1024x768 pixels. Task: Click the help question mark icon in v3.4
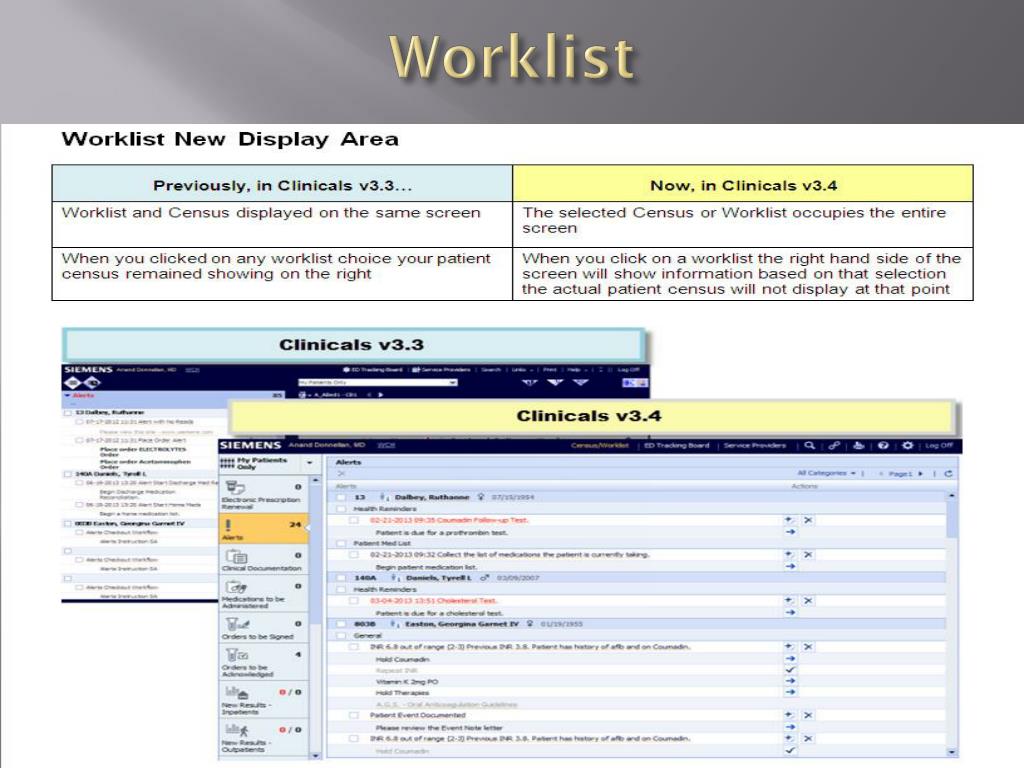883,445
